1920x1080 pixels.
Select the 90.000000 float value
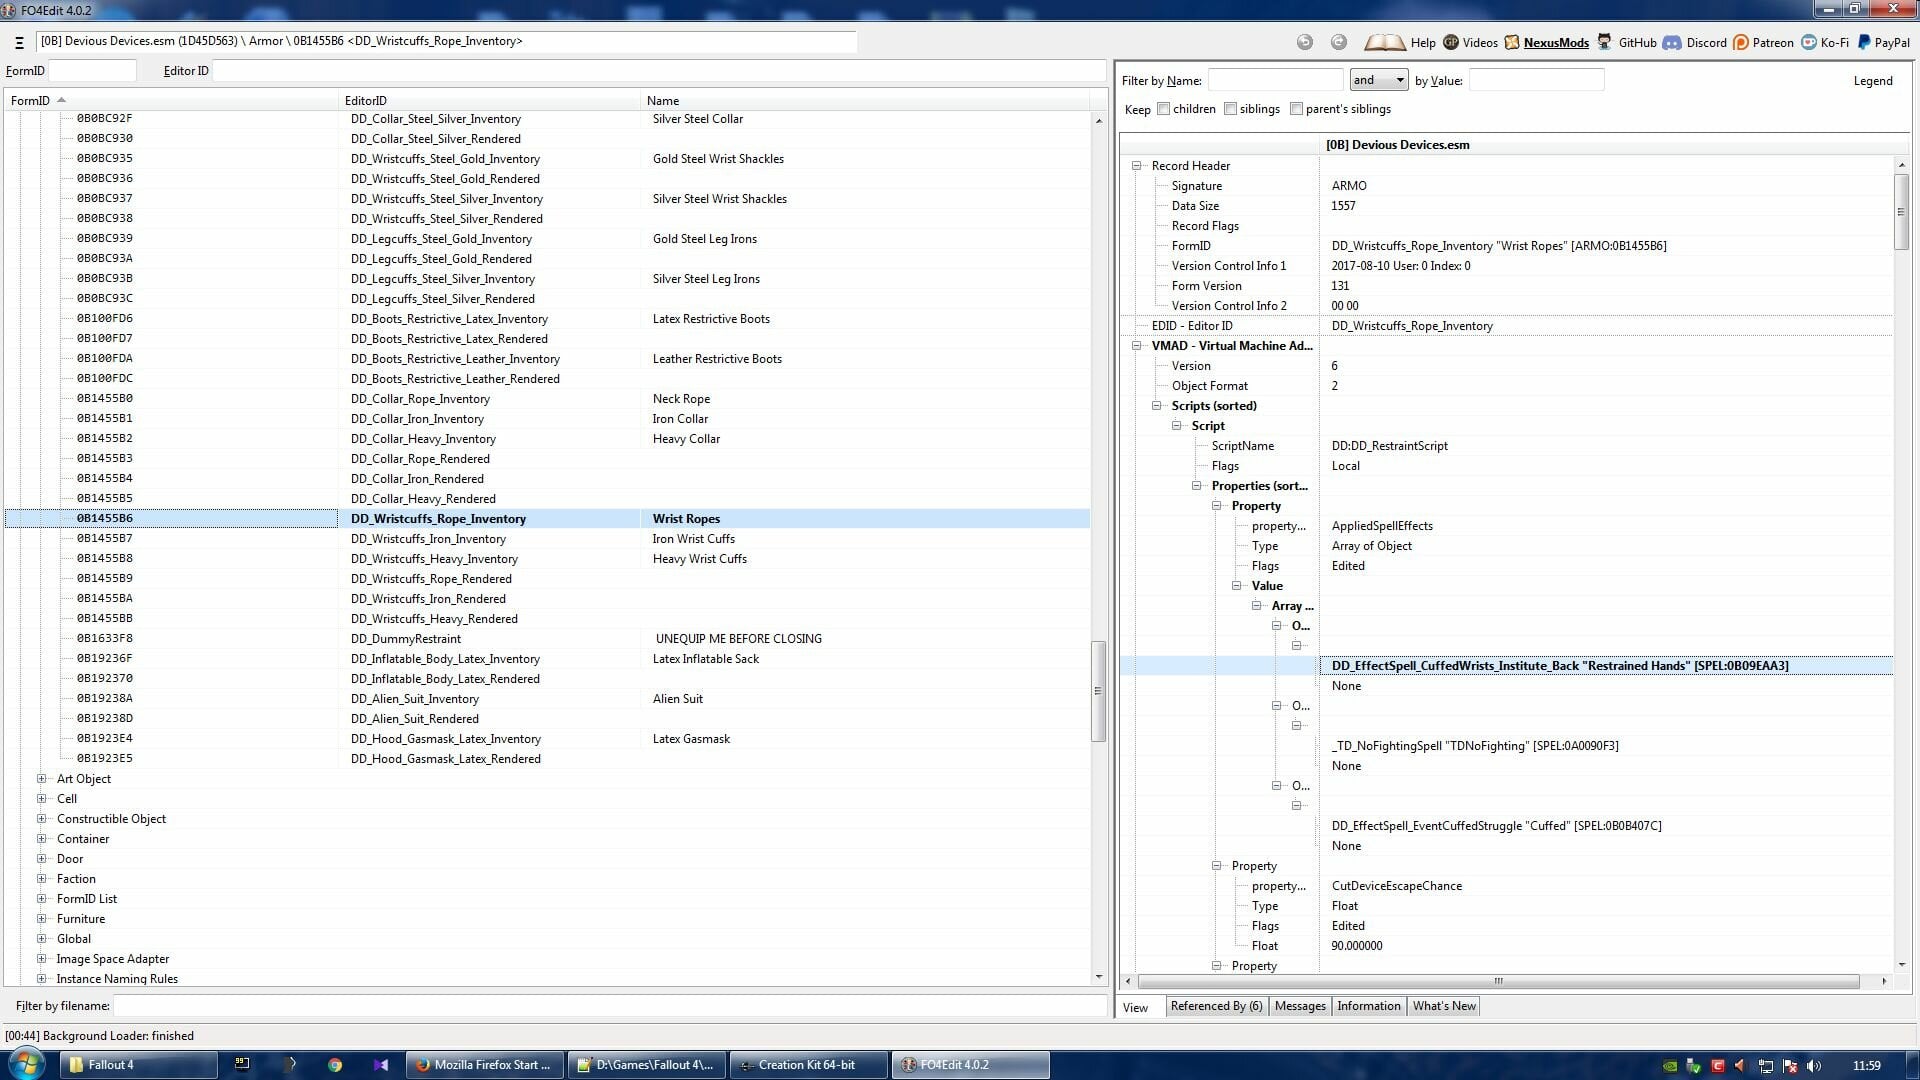[1357, 946]
